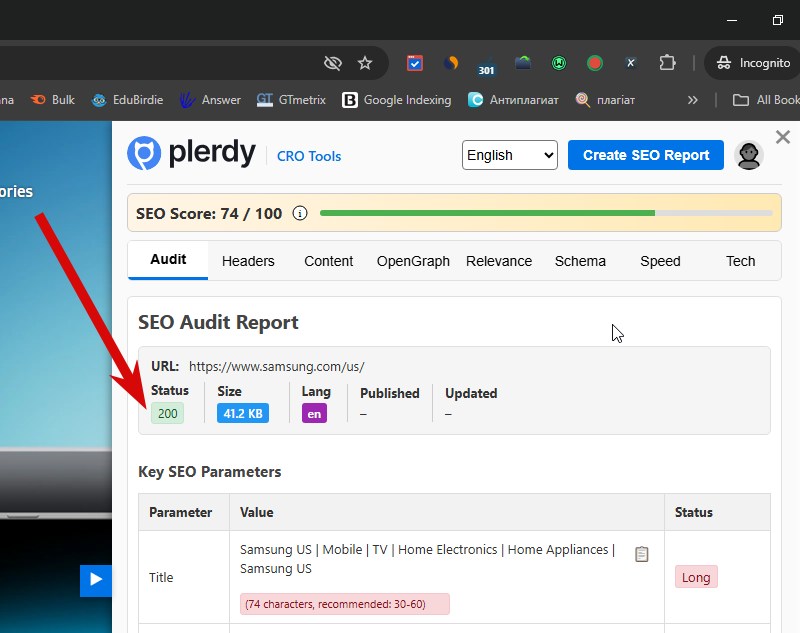The height and width of the screenshot is (633, 800).
Task: Open the 301 redirect extension
Action: pyautogui.click(x=486, y=65)
